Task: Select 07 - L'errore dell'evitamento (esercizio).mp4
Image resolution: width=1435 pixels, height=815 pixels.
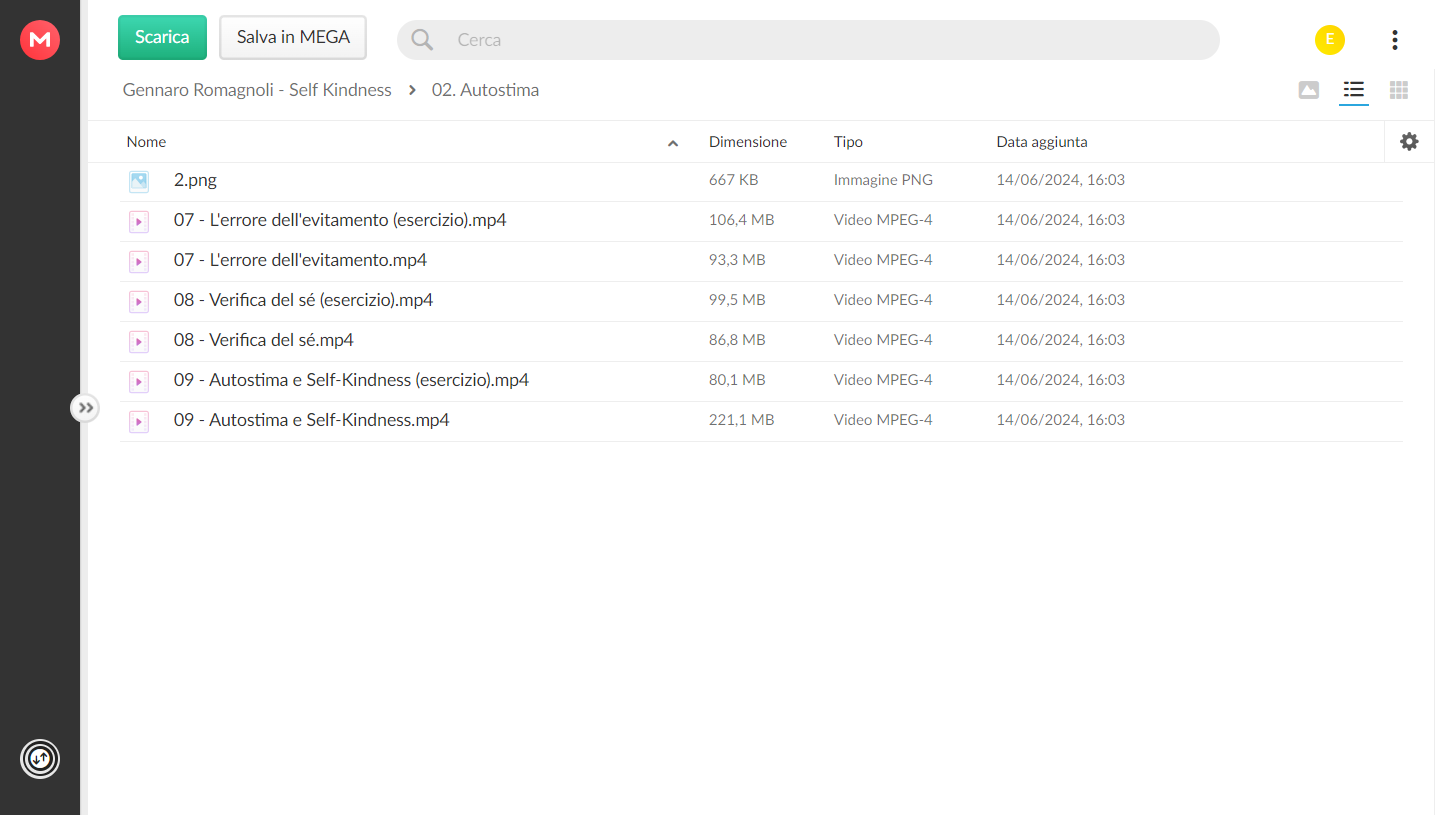Action: coord(340,220)
